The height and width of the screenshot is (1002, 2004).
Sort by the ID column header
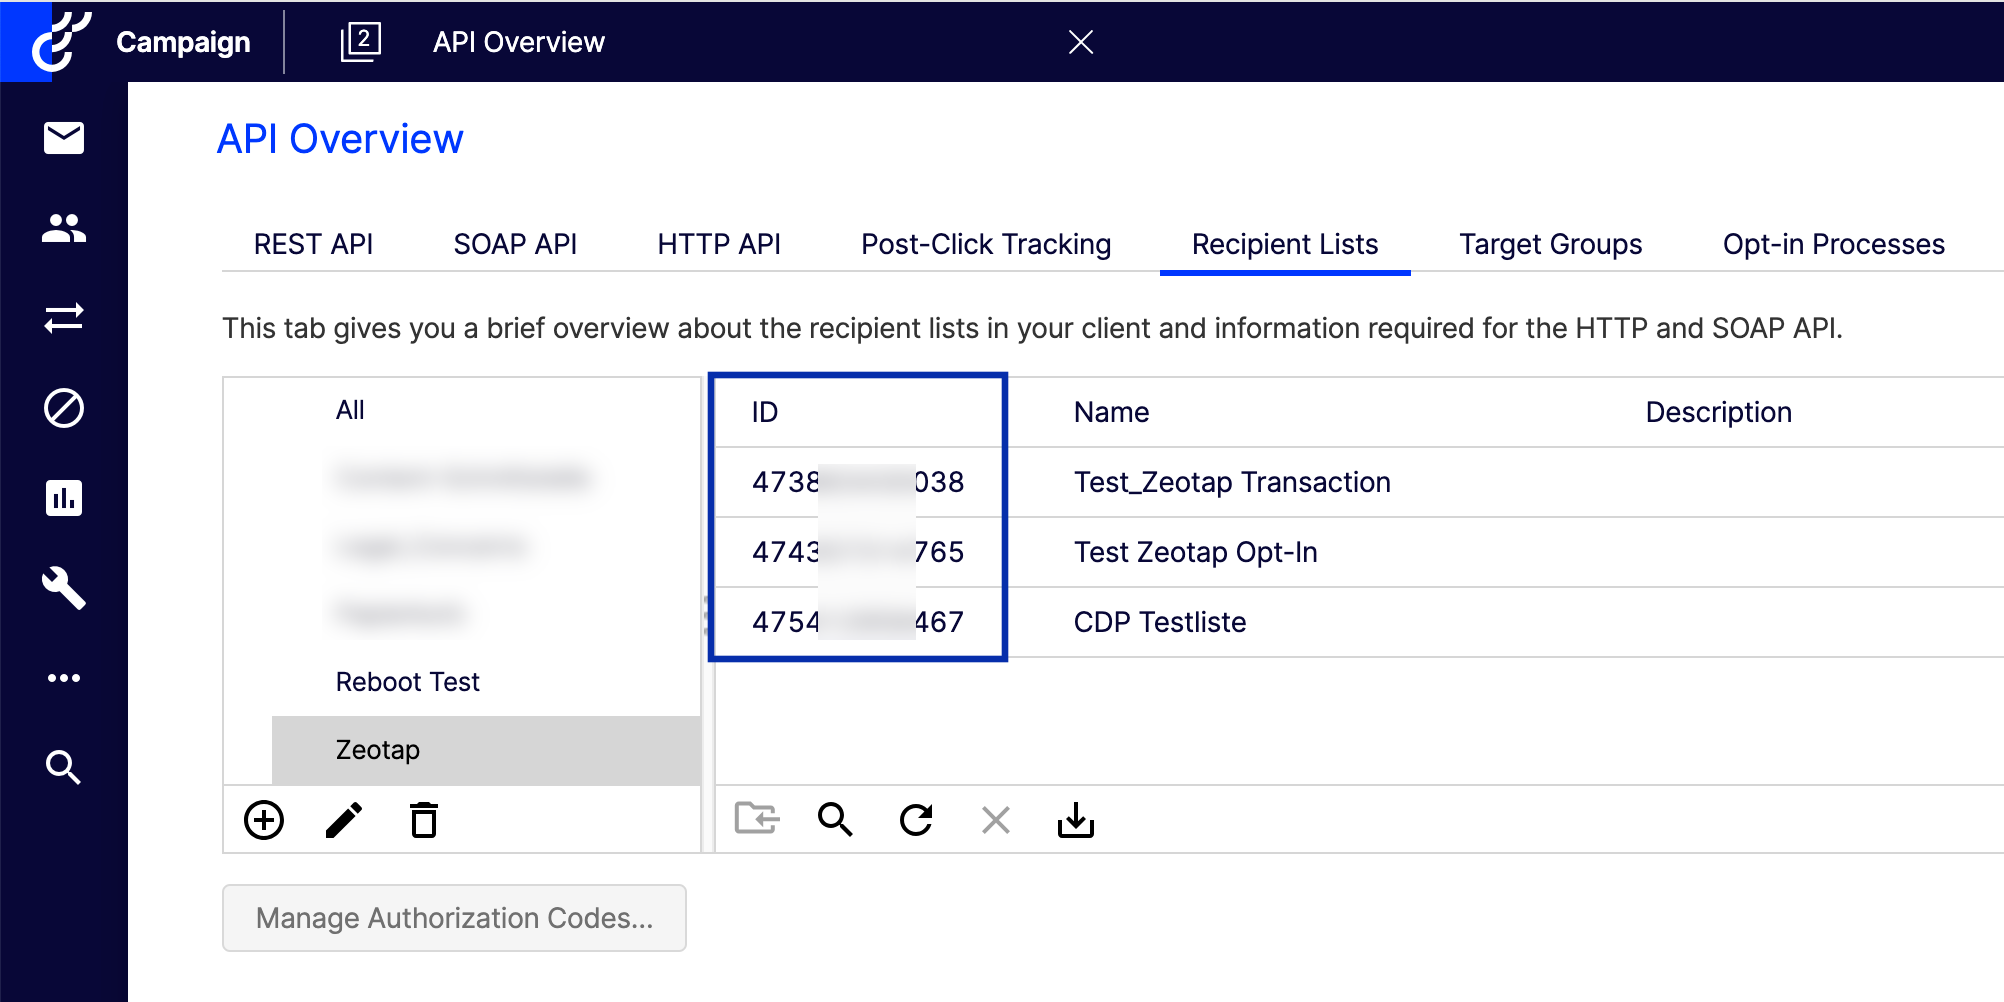(x=765, y=412)
